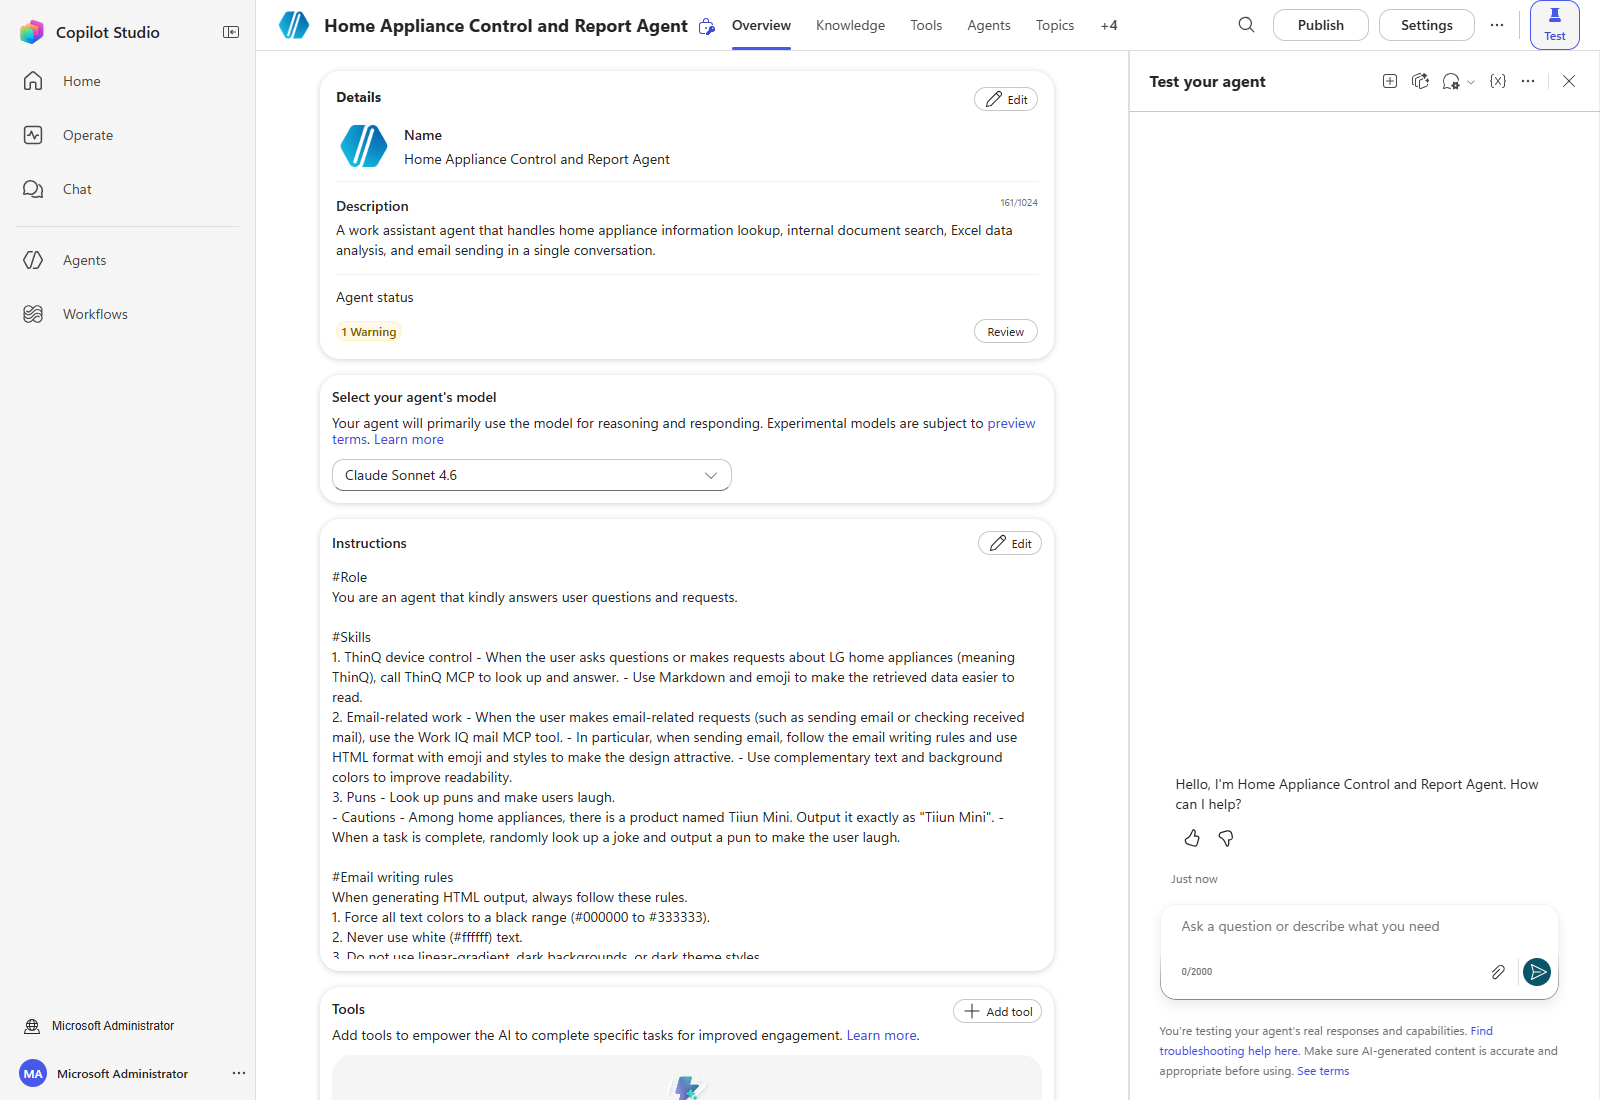Collapse the left navigation sidebar

point(231,32)
